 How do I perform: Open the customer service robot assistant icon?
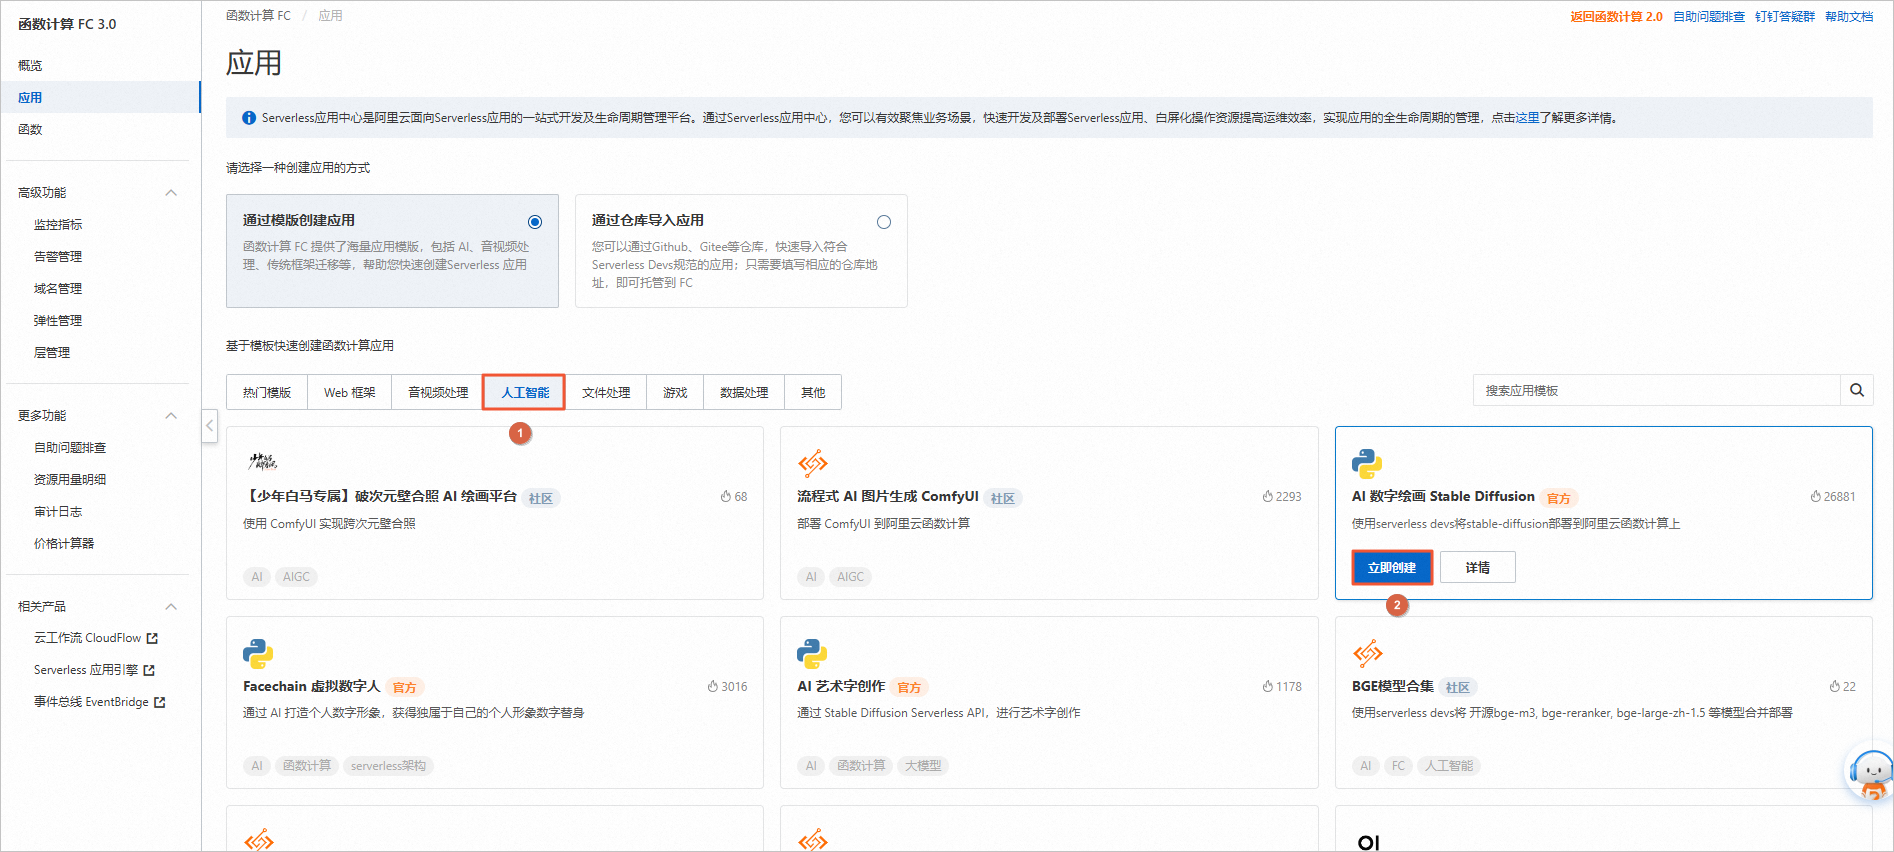1870,774
